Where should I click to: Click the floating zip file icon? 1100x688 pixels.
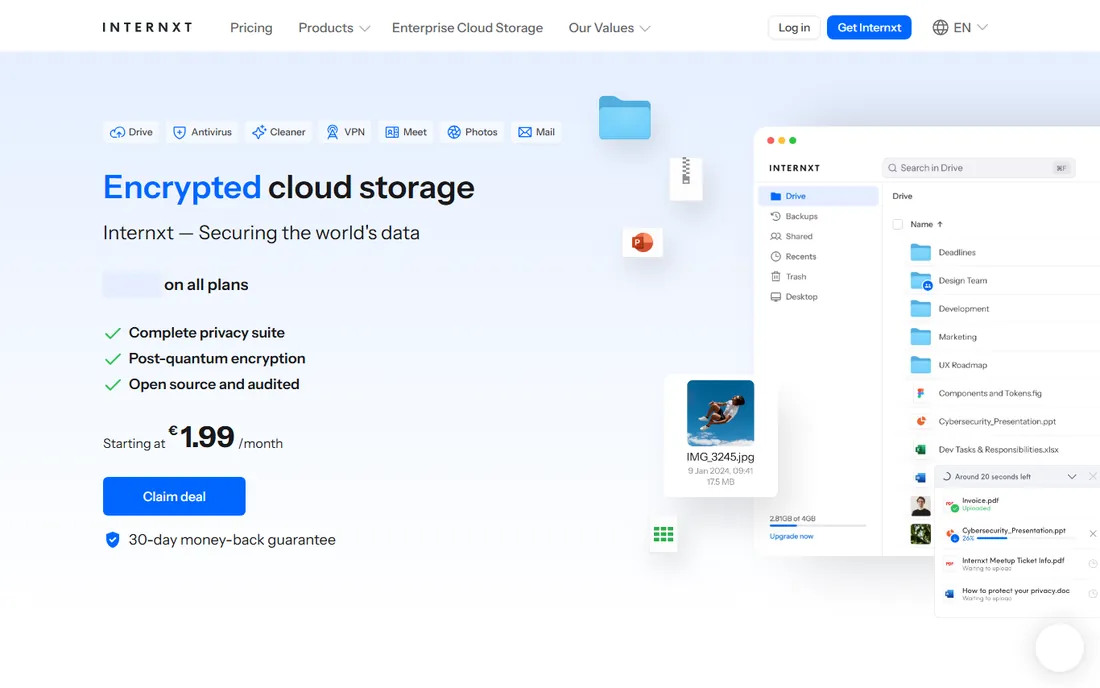pyautogui.click(x=686, y=177)
